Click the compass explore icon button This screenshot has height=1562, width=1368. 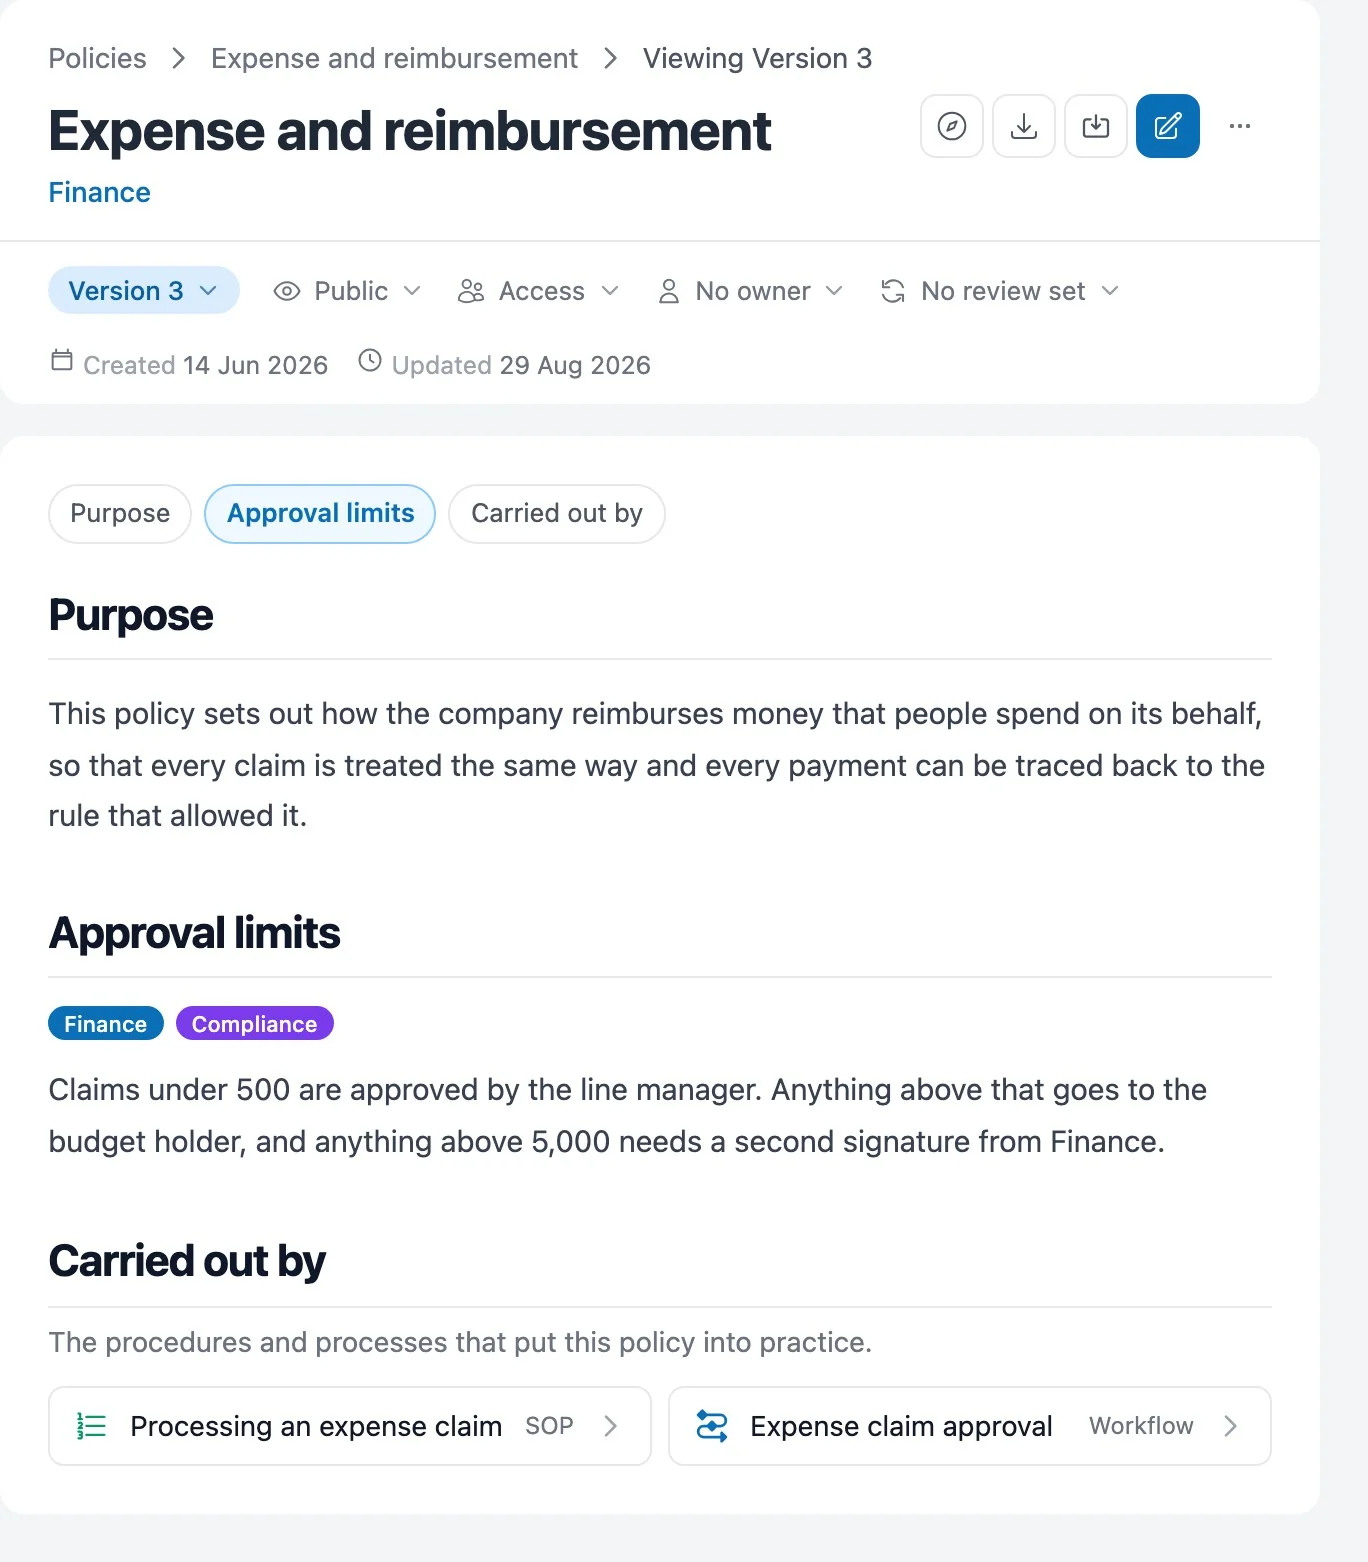pos(951,126)
